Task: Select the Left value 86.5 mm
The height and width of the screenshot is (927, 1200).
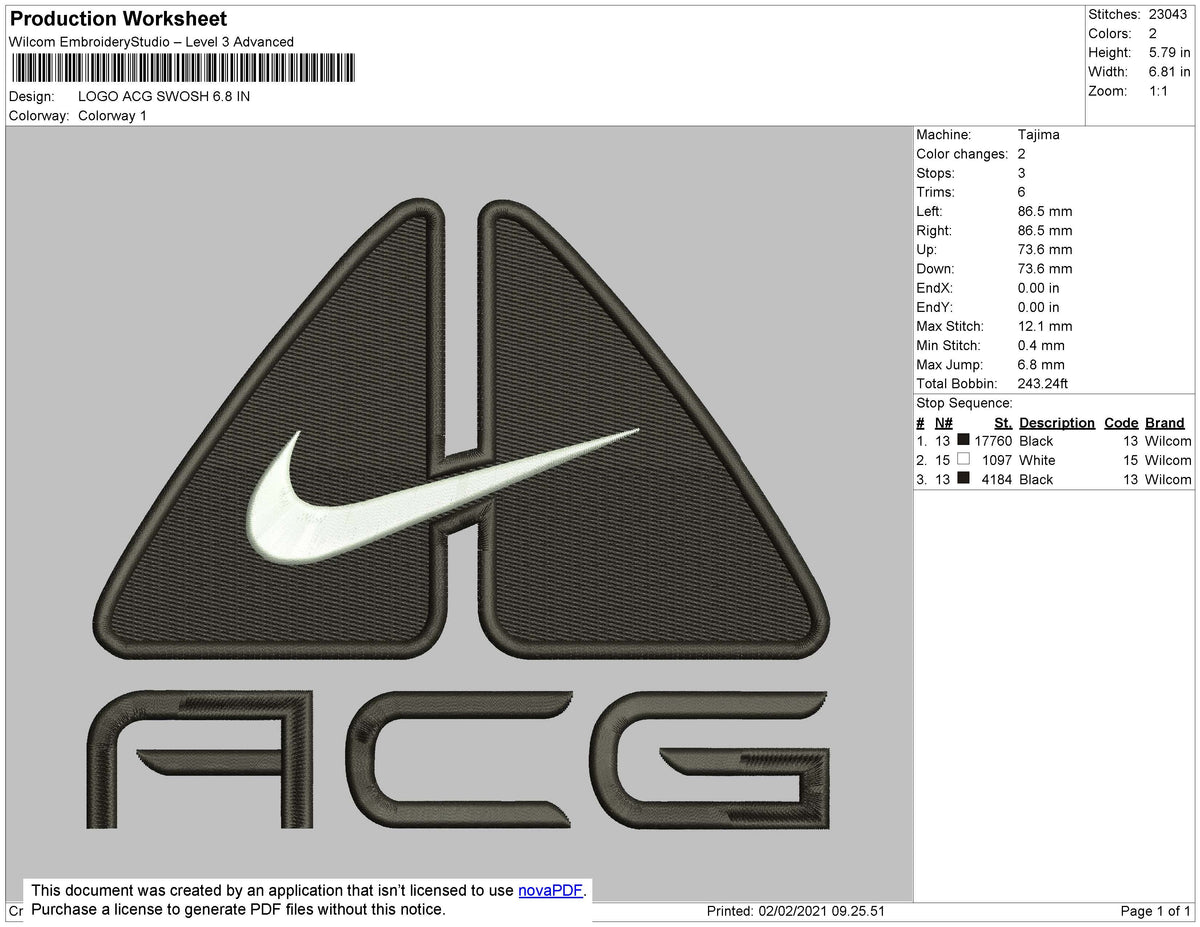Action: point(1044,212)
